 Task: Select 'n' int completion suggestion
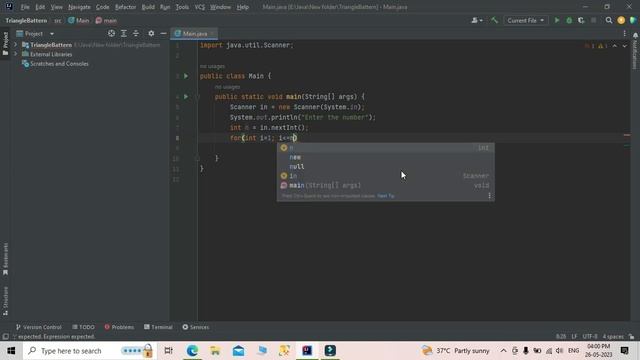click(386, 147)
